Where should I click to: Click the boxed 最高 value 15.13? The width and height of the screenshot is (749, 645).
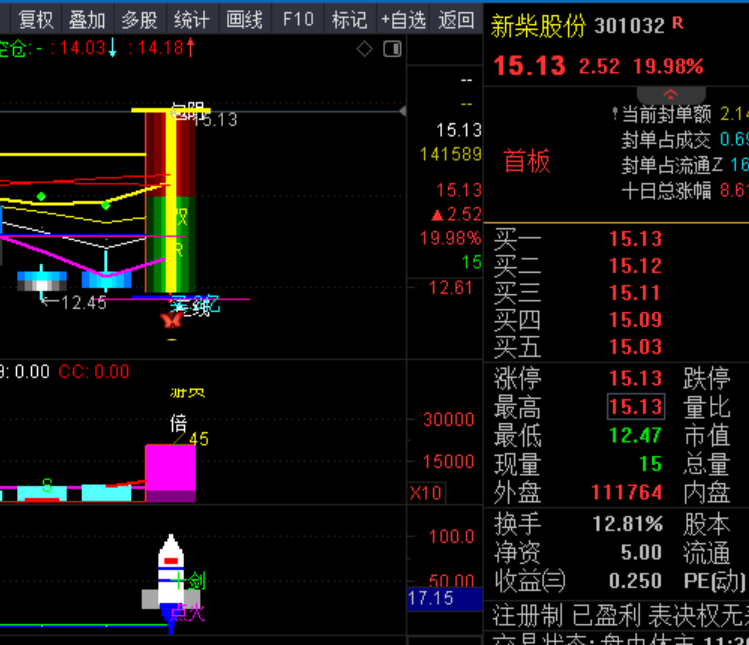point(636,407)
